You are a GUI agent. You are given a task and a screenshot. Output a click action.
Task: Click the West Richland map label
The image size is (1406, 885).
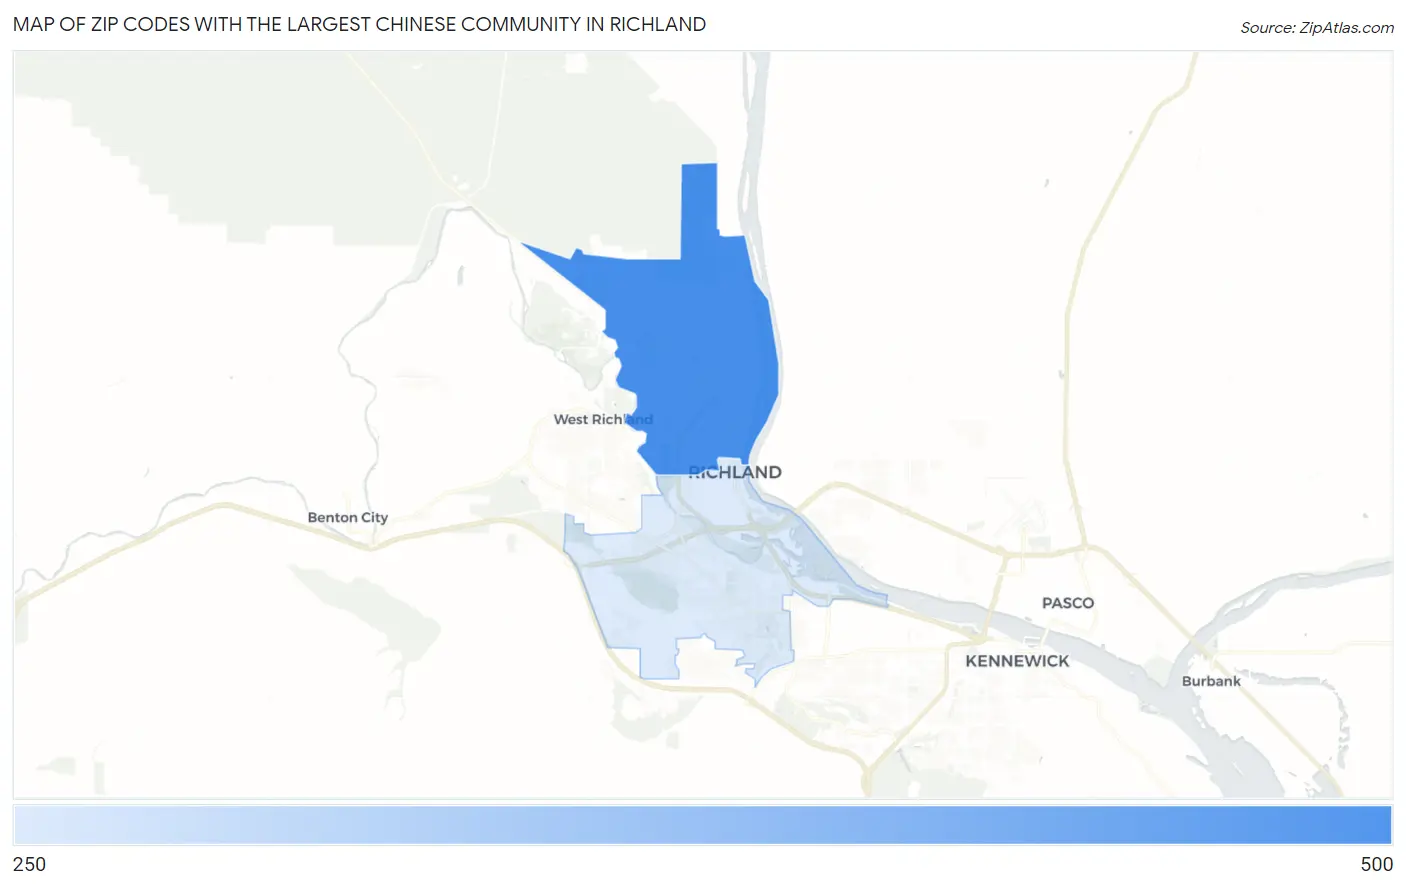(x=603, y=419)
